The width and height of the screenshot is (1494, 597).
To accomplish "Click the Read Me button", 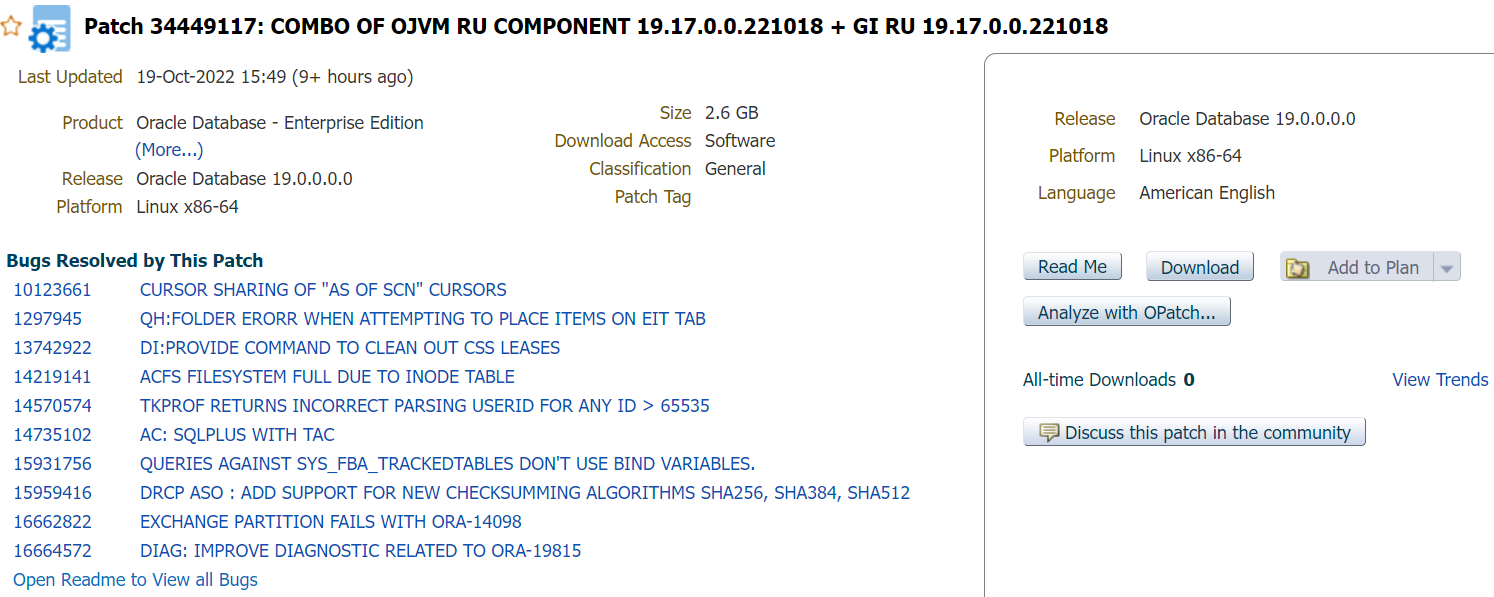I will click(x=1072, y=267).
